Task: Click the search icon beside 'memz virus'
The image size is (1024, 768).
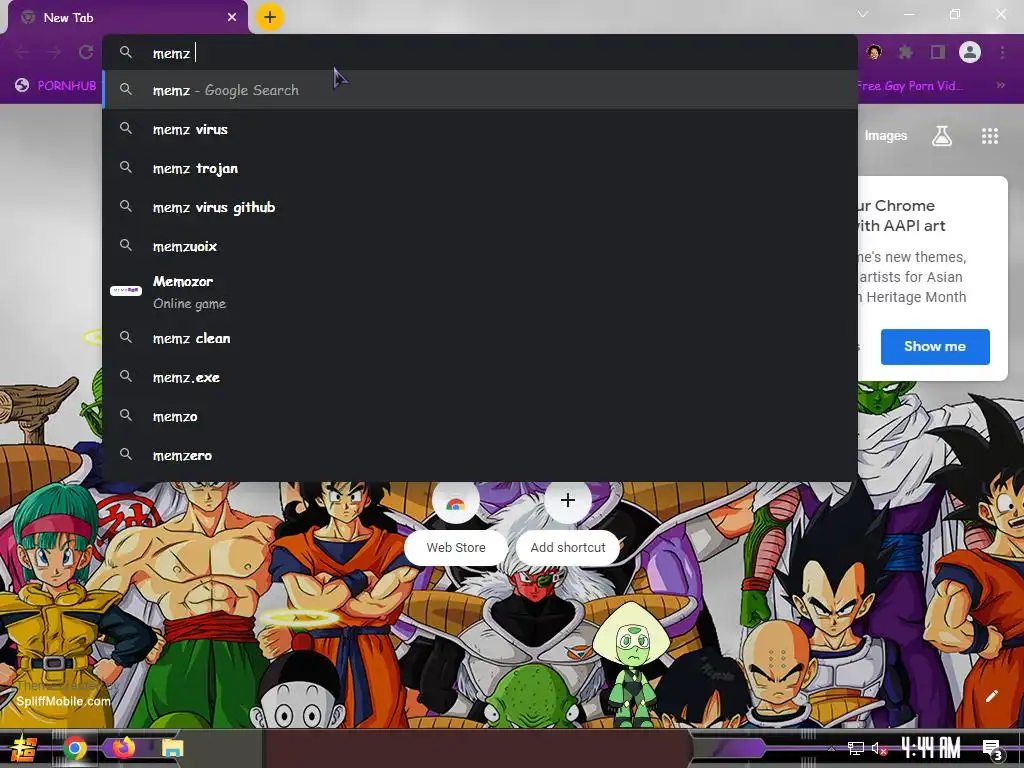Action: (126, 129)
